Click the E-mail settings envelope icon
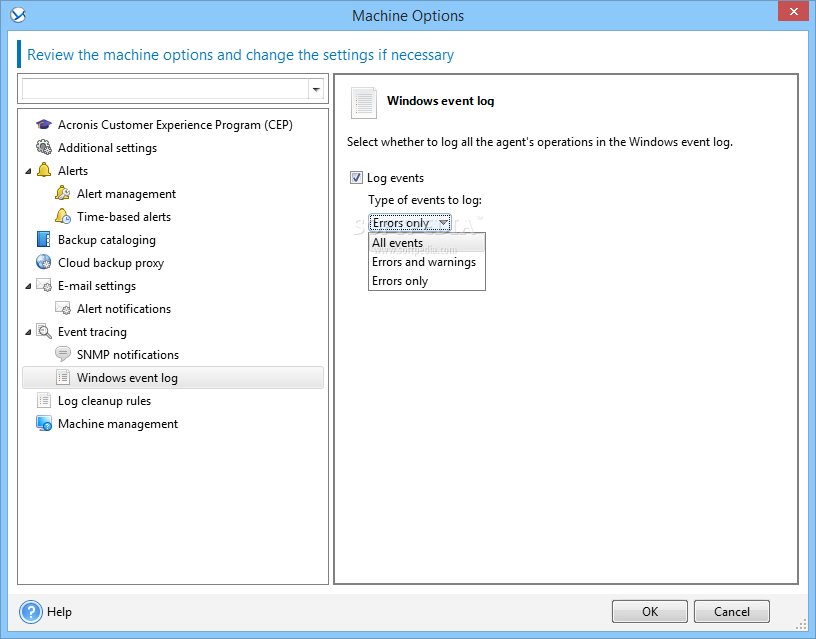Viewport: 816px width, 639px height. pyautogui.click(x=44, y=285)
